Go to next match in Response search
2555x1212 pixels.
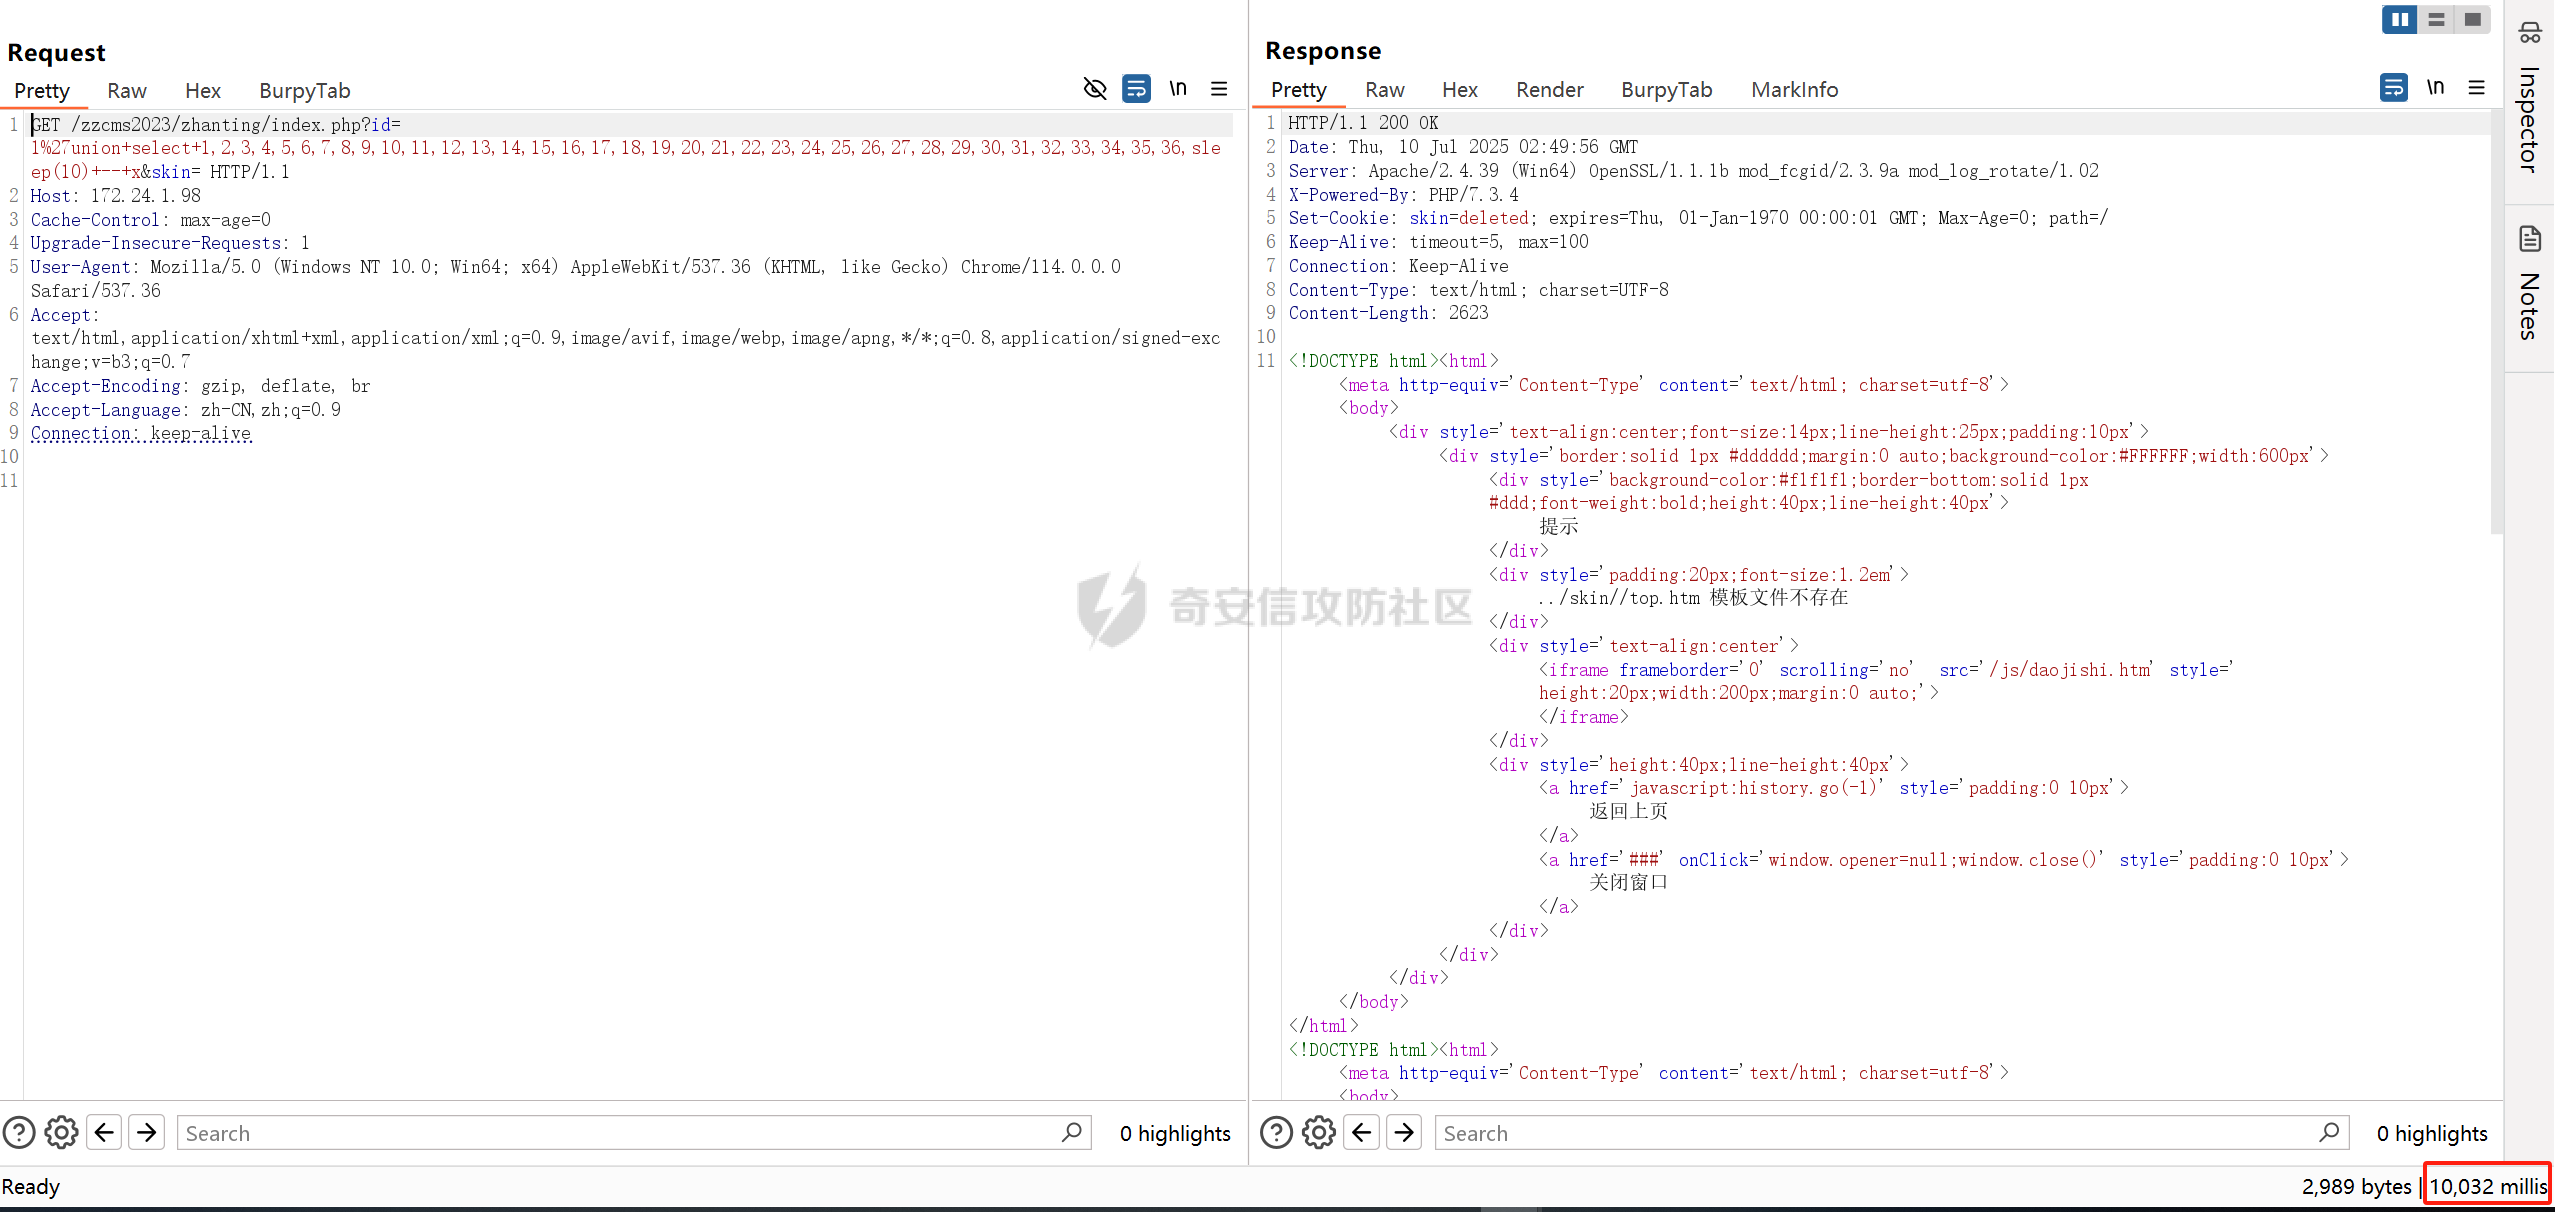click(1404, 1133)
